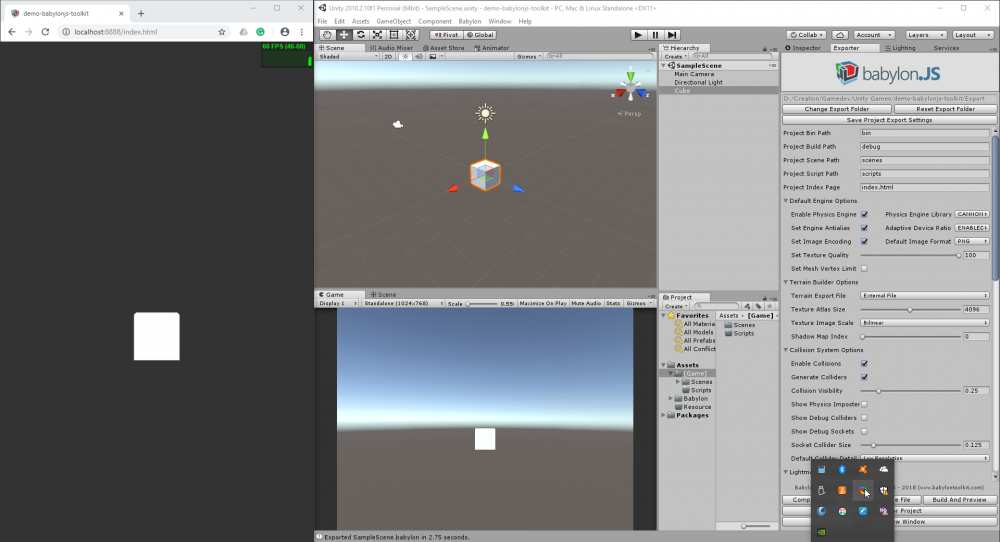Open the GameObject menu
The height and width of the screenshot is (542, 1000).
[x=393, y=21]
